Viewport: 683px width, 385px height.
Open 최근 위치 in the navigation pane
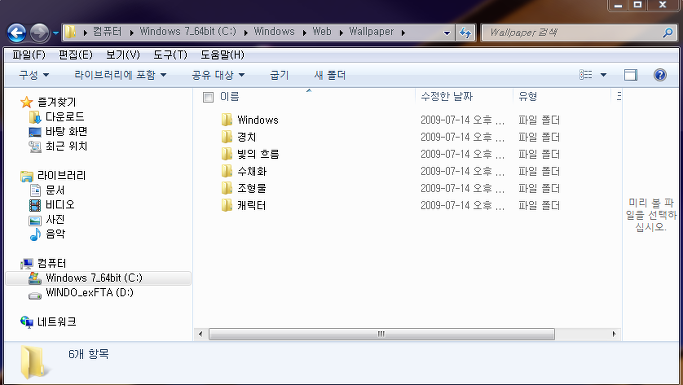58,146
